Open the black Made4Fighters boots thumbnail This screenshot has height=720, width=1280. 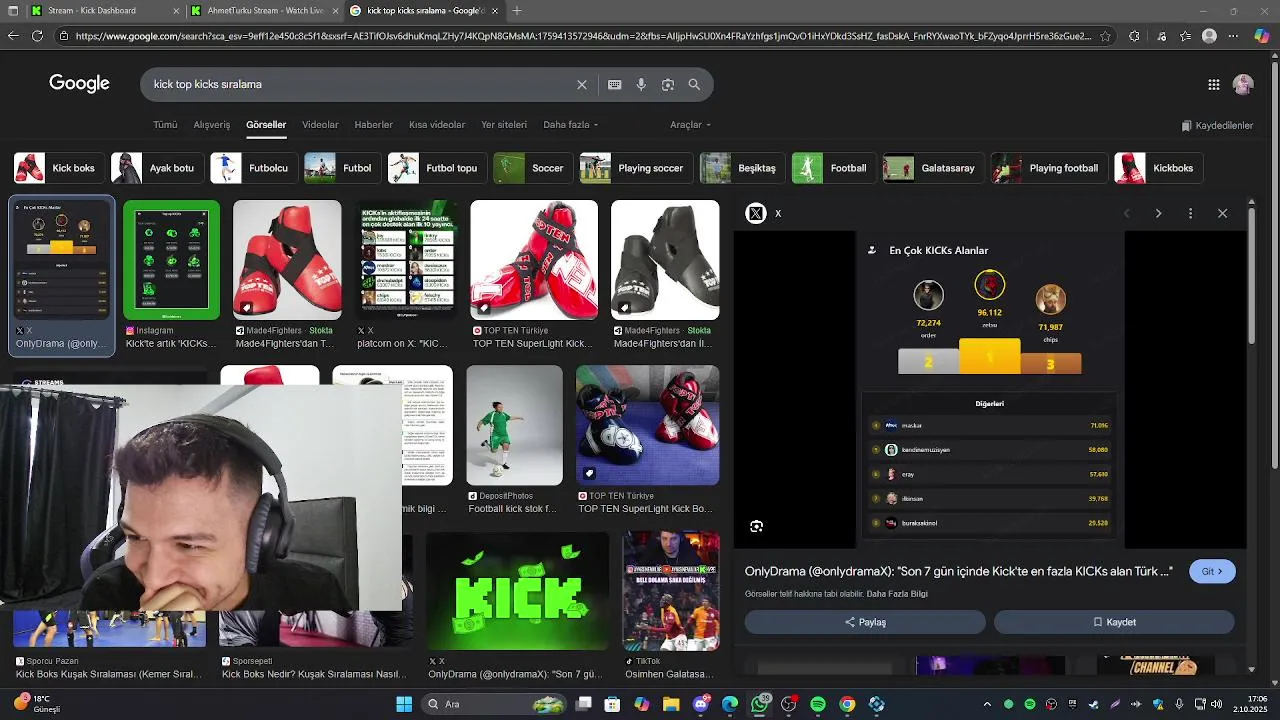click(x=665, y=260)
